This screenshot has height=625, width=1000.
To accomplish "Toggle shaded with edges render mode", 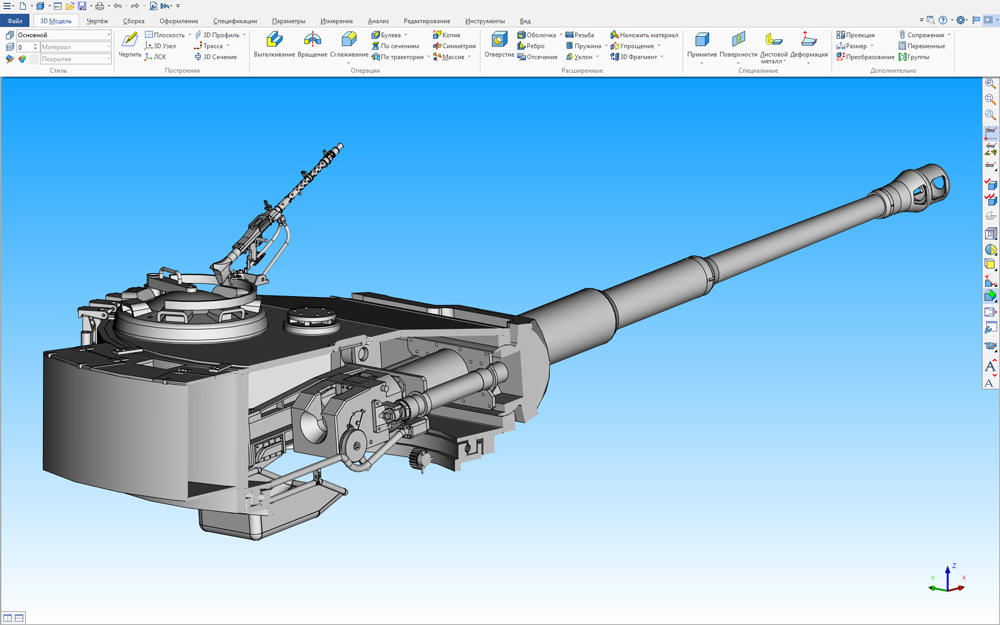I will [x=990, y=295].
